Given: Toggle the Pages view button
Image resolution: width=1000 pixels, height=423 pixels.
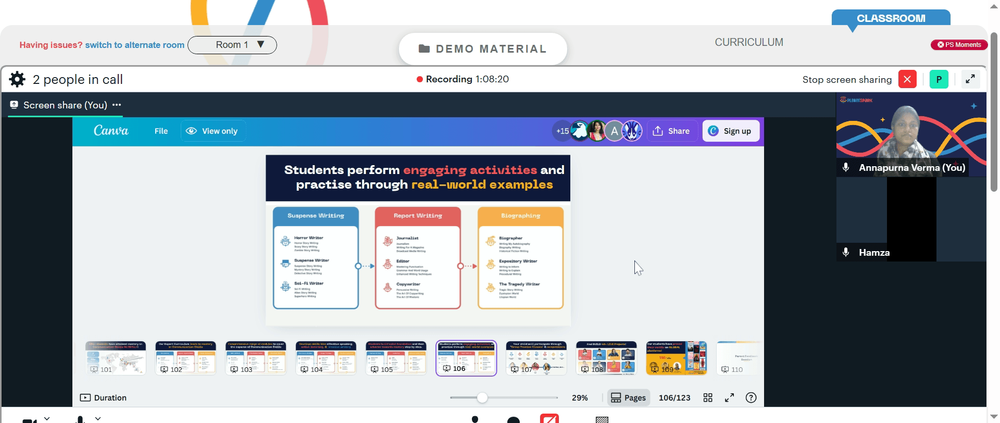Looking at the screenshot, I should click(628, 397).
